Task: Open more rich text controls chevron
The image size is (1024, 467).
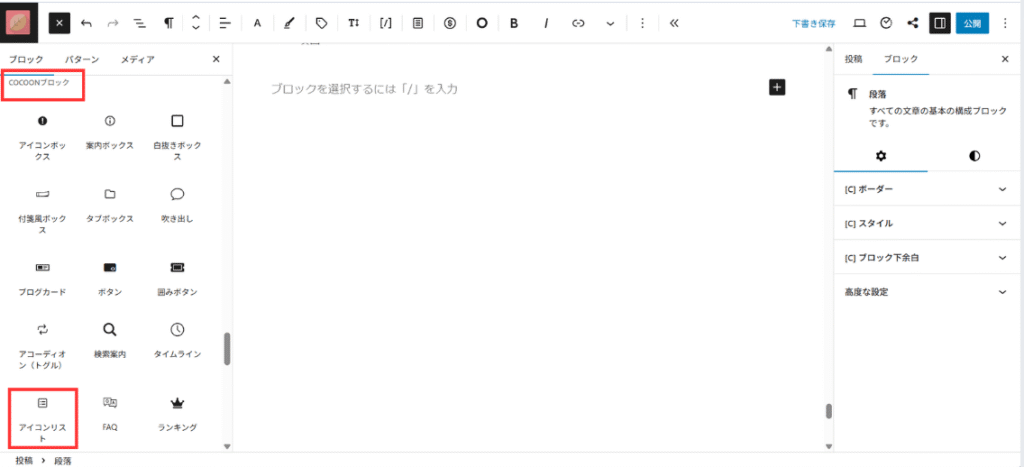Action: [x=610, y=23]
